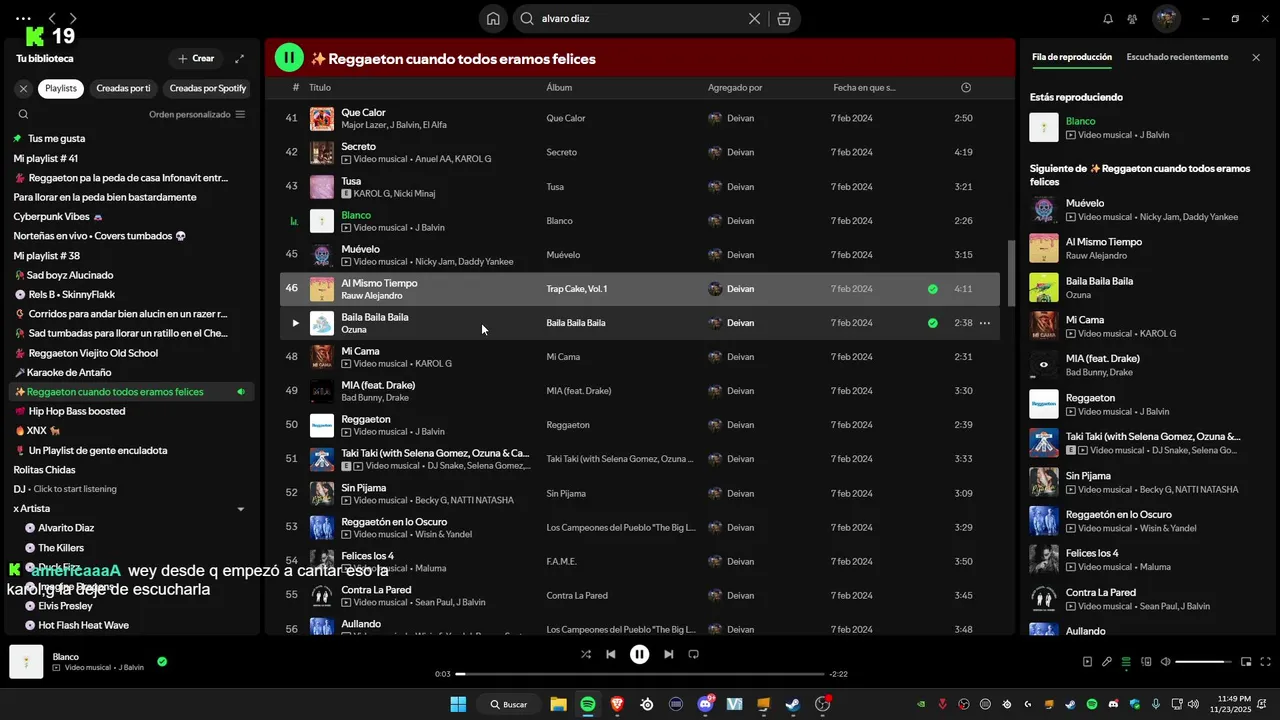Viewport: 1280px width, 720px height.
Task: Open Now Playing view icon
Action: pyautogui.click(x=1087, y=661)
